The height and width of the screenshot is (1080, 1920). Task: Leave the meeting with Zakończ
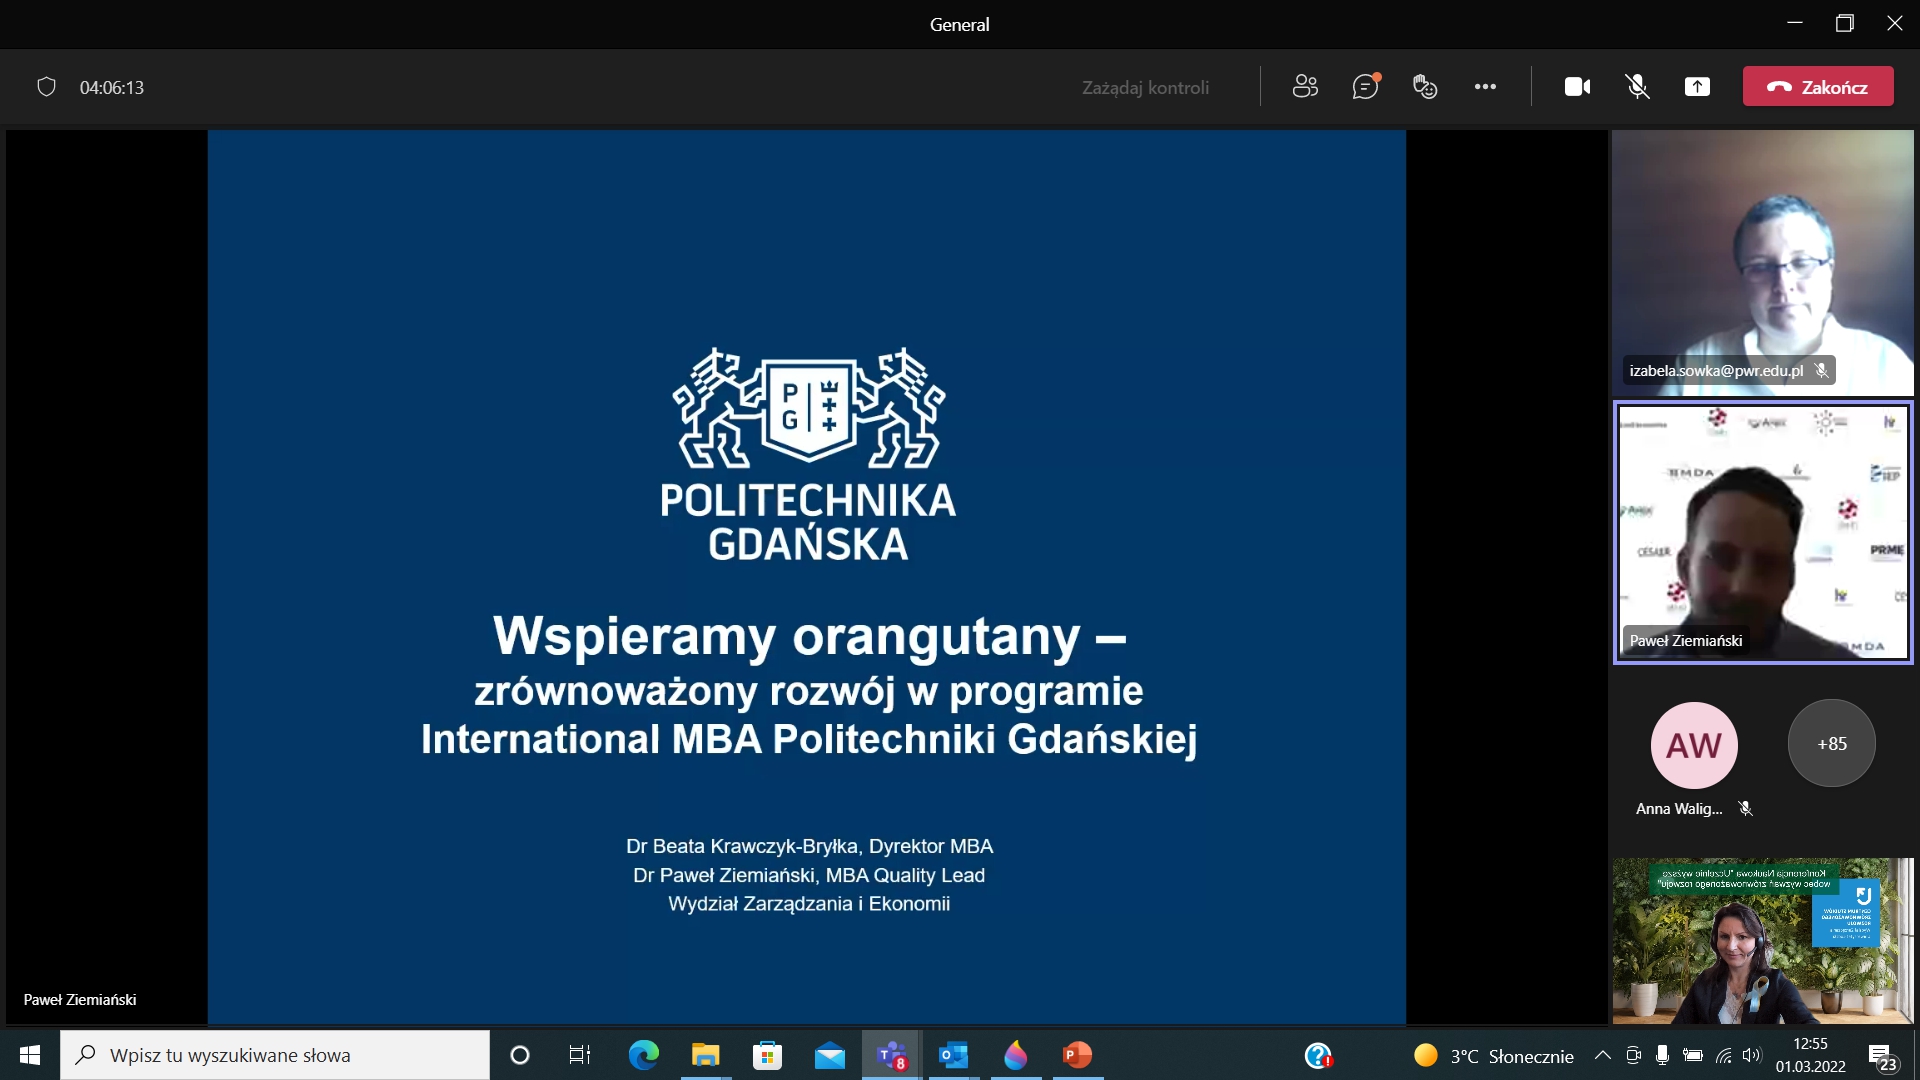(1817, 86)
